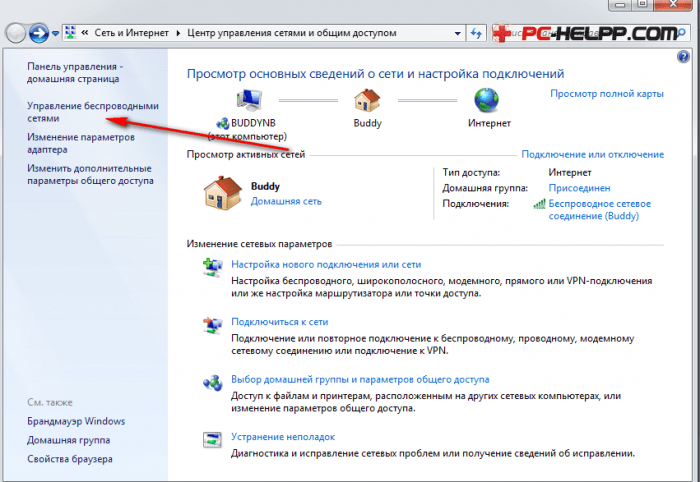Screen dimensions: 700x482
Task: Click the Интернет globe icon in map
Action: tap(486, 100)
